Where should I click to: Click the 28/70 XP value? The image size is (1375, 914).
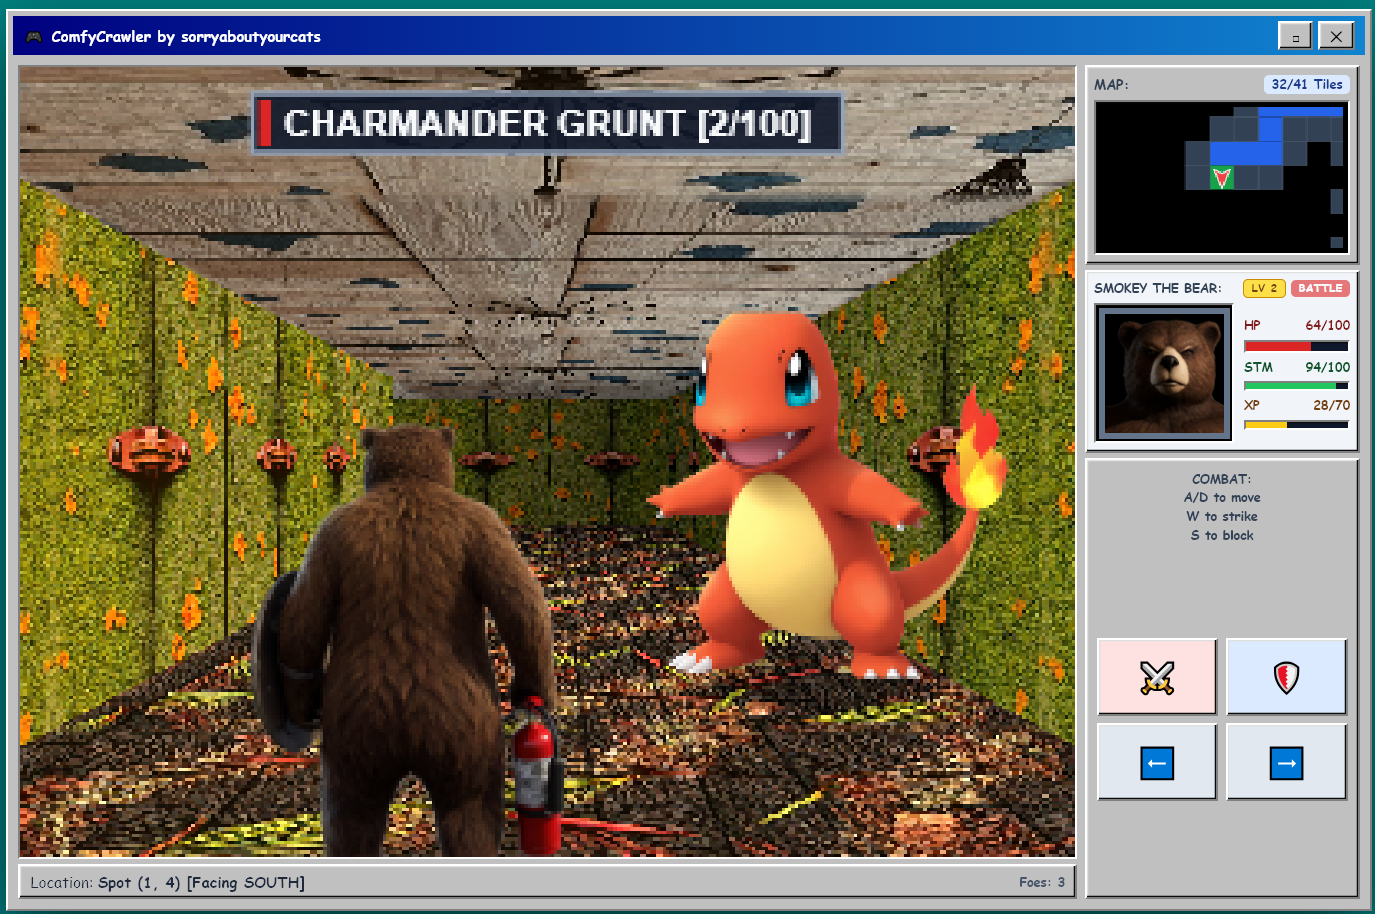click(1331, 405)
